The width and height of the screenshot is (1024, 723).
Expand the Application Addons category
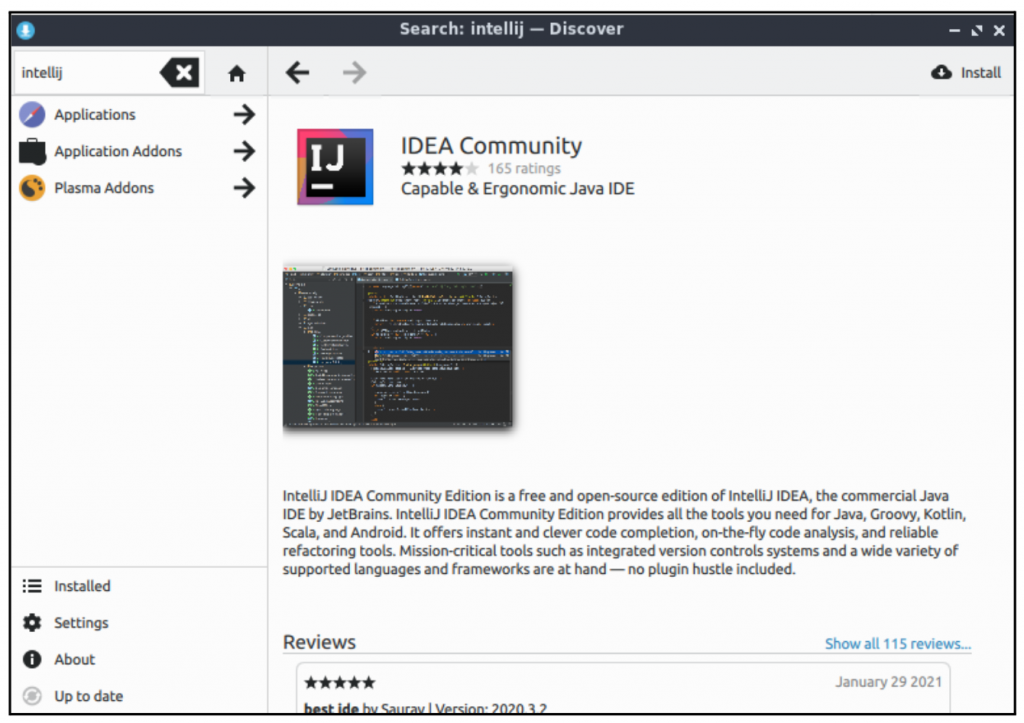coord(243,151)
